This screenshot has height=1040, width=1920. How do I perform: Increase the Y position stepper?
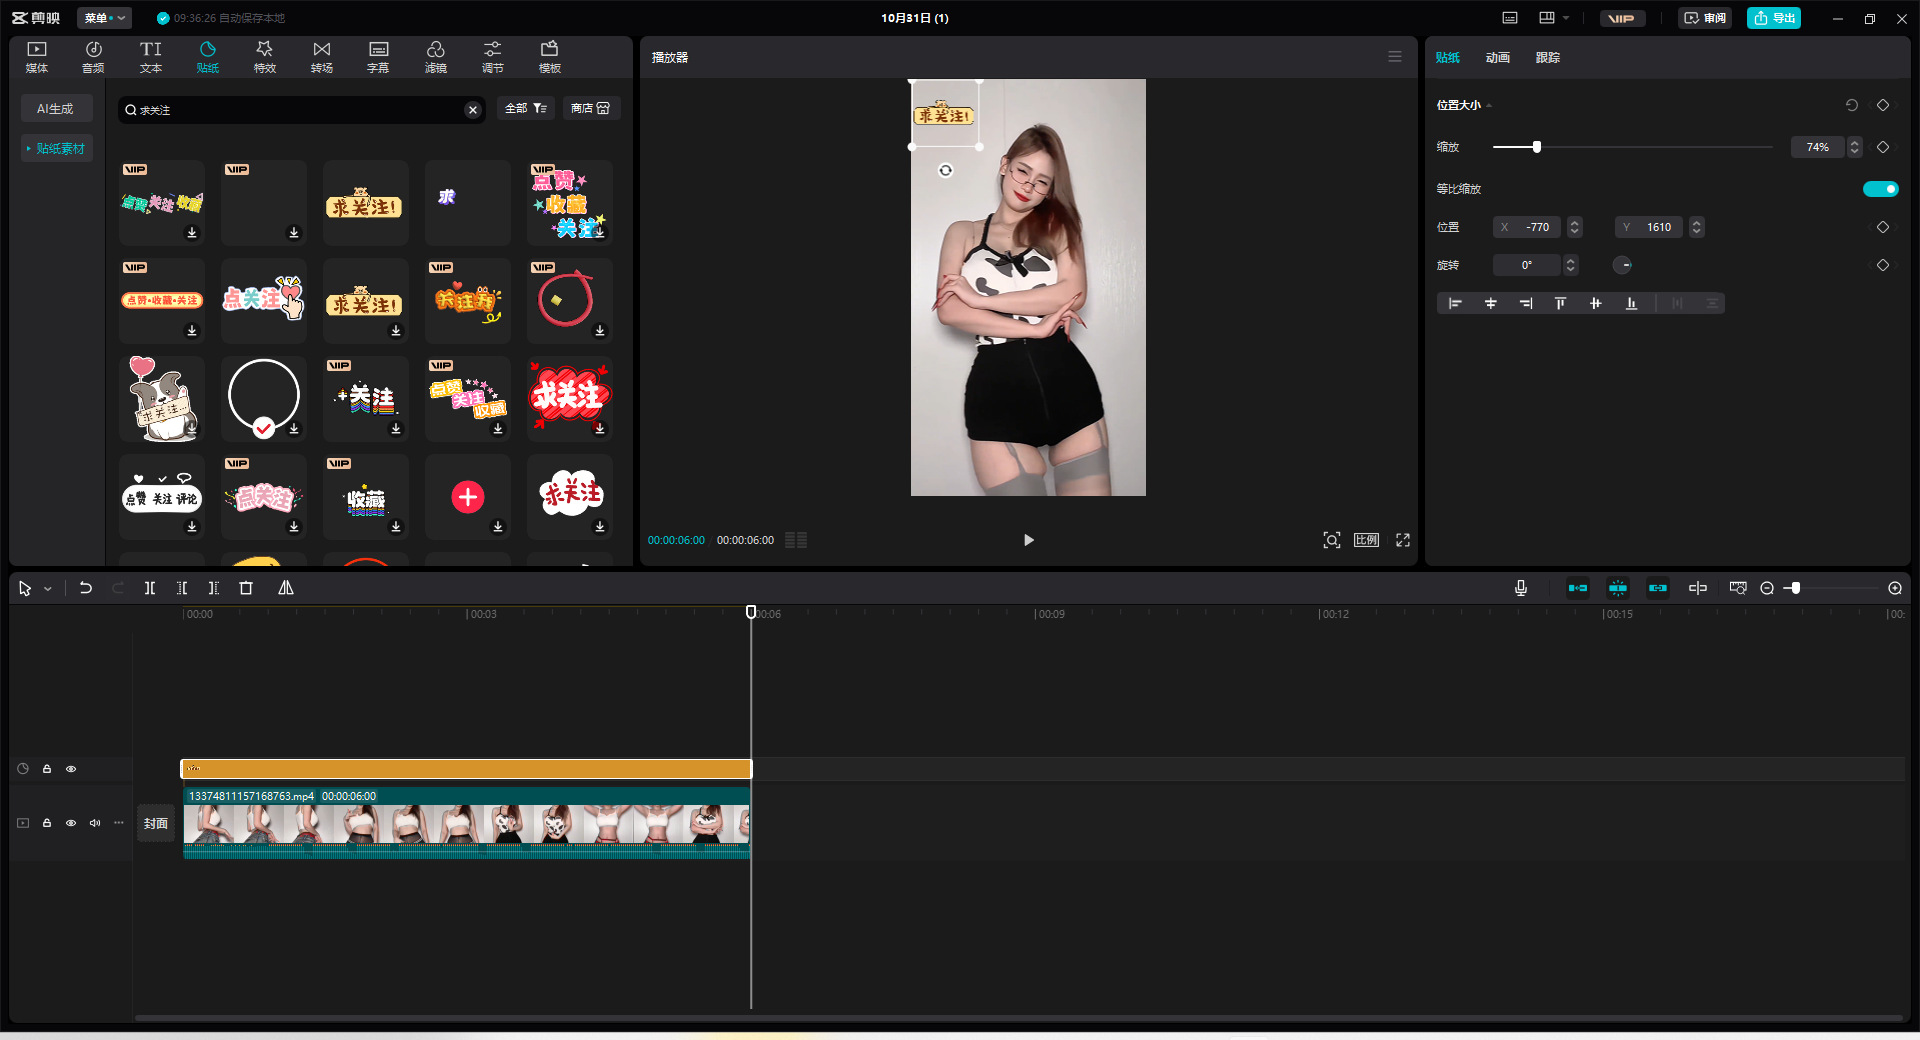click(1696, 222)
